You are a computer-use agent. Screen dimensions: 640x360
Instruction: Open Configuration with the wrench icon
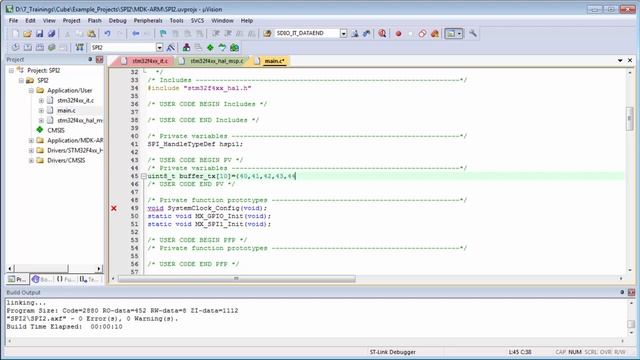point(473,33)
